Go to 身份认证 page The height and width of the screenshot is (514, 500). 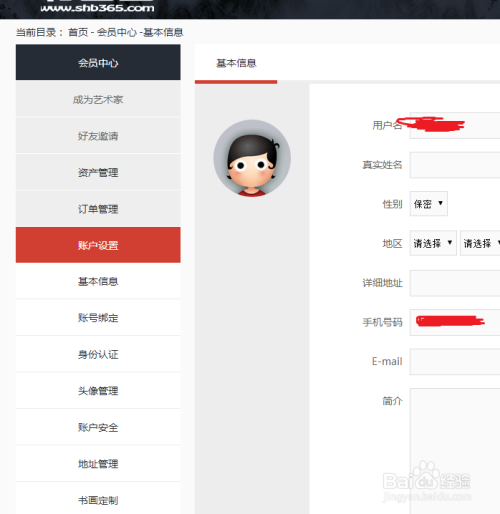[x=98, y=354]
